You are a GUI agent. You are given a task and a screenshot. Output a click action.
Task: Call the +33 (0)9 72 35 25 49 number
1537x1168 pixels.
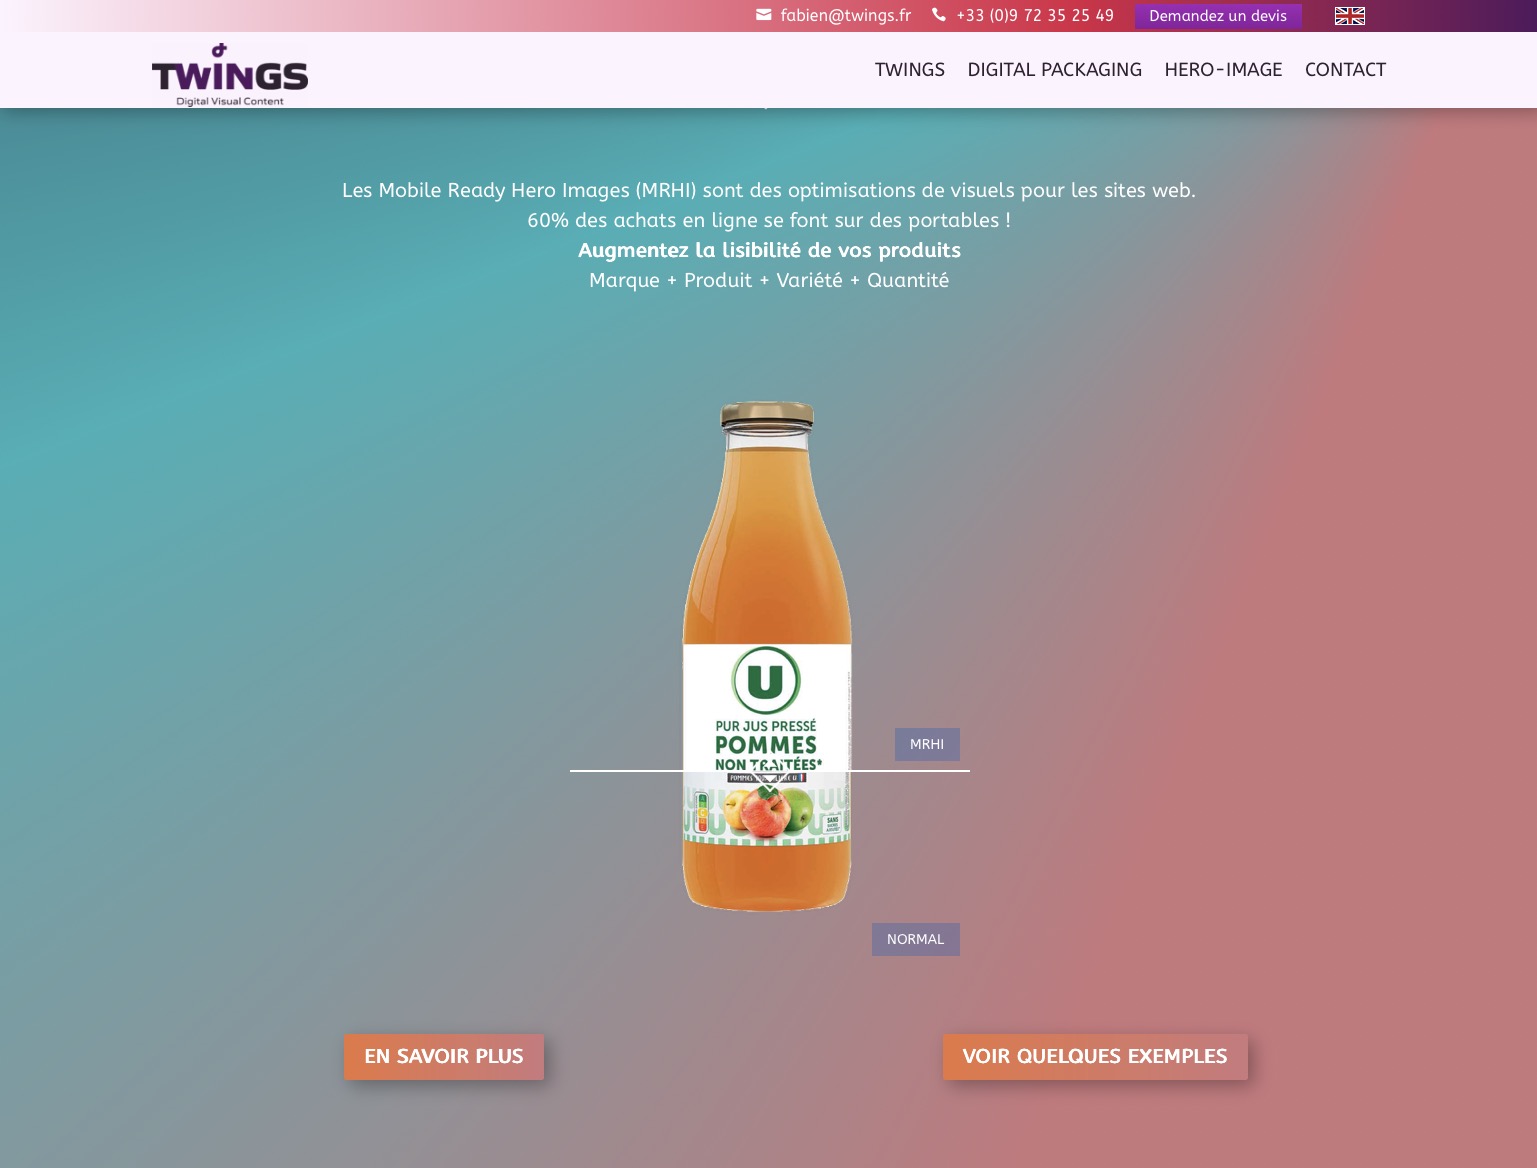(1034, 16)
